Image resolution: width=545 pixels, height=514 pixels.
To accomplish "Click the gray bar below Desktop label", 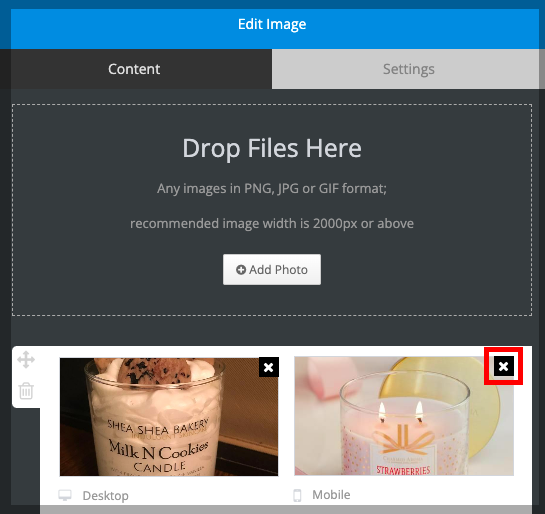I will click(x=286, y=509).
